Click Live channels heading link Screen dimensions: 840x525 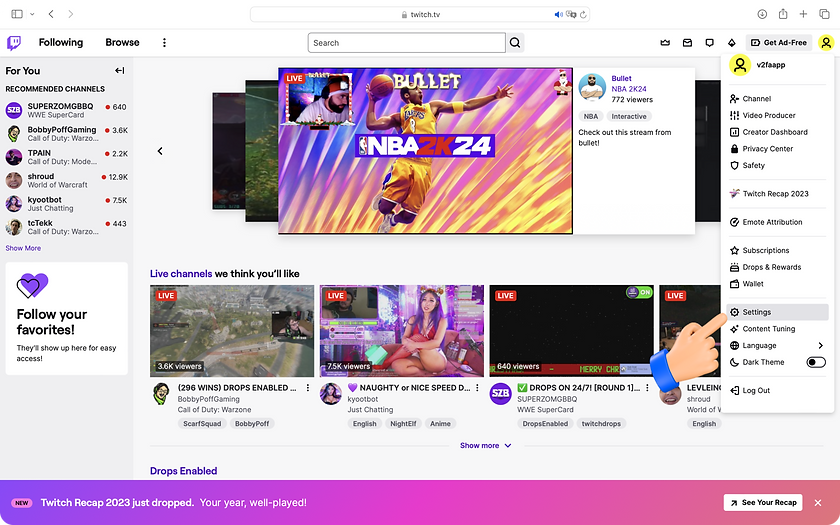point(181,274)
